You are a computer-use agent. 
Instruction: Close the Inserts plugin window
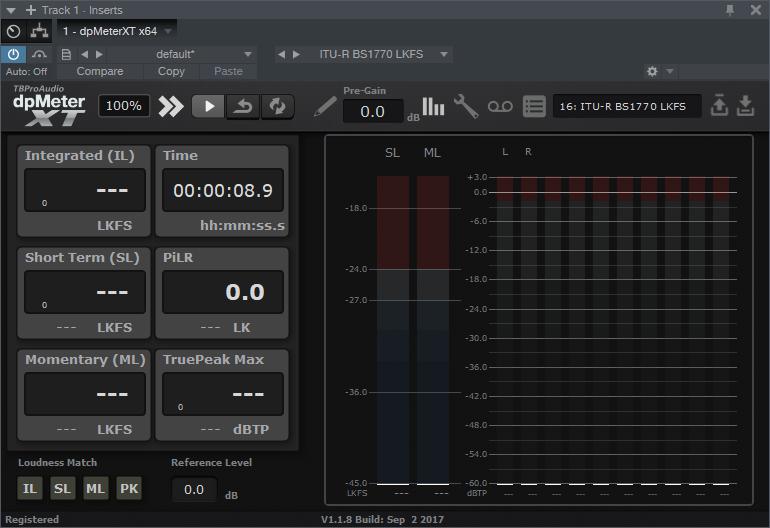click(x=756, y=10)
